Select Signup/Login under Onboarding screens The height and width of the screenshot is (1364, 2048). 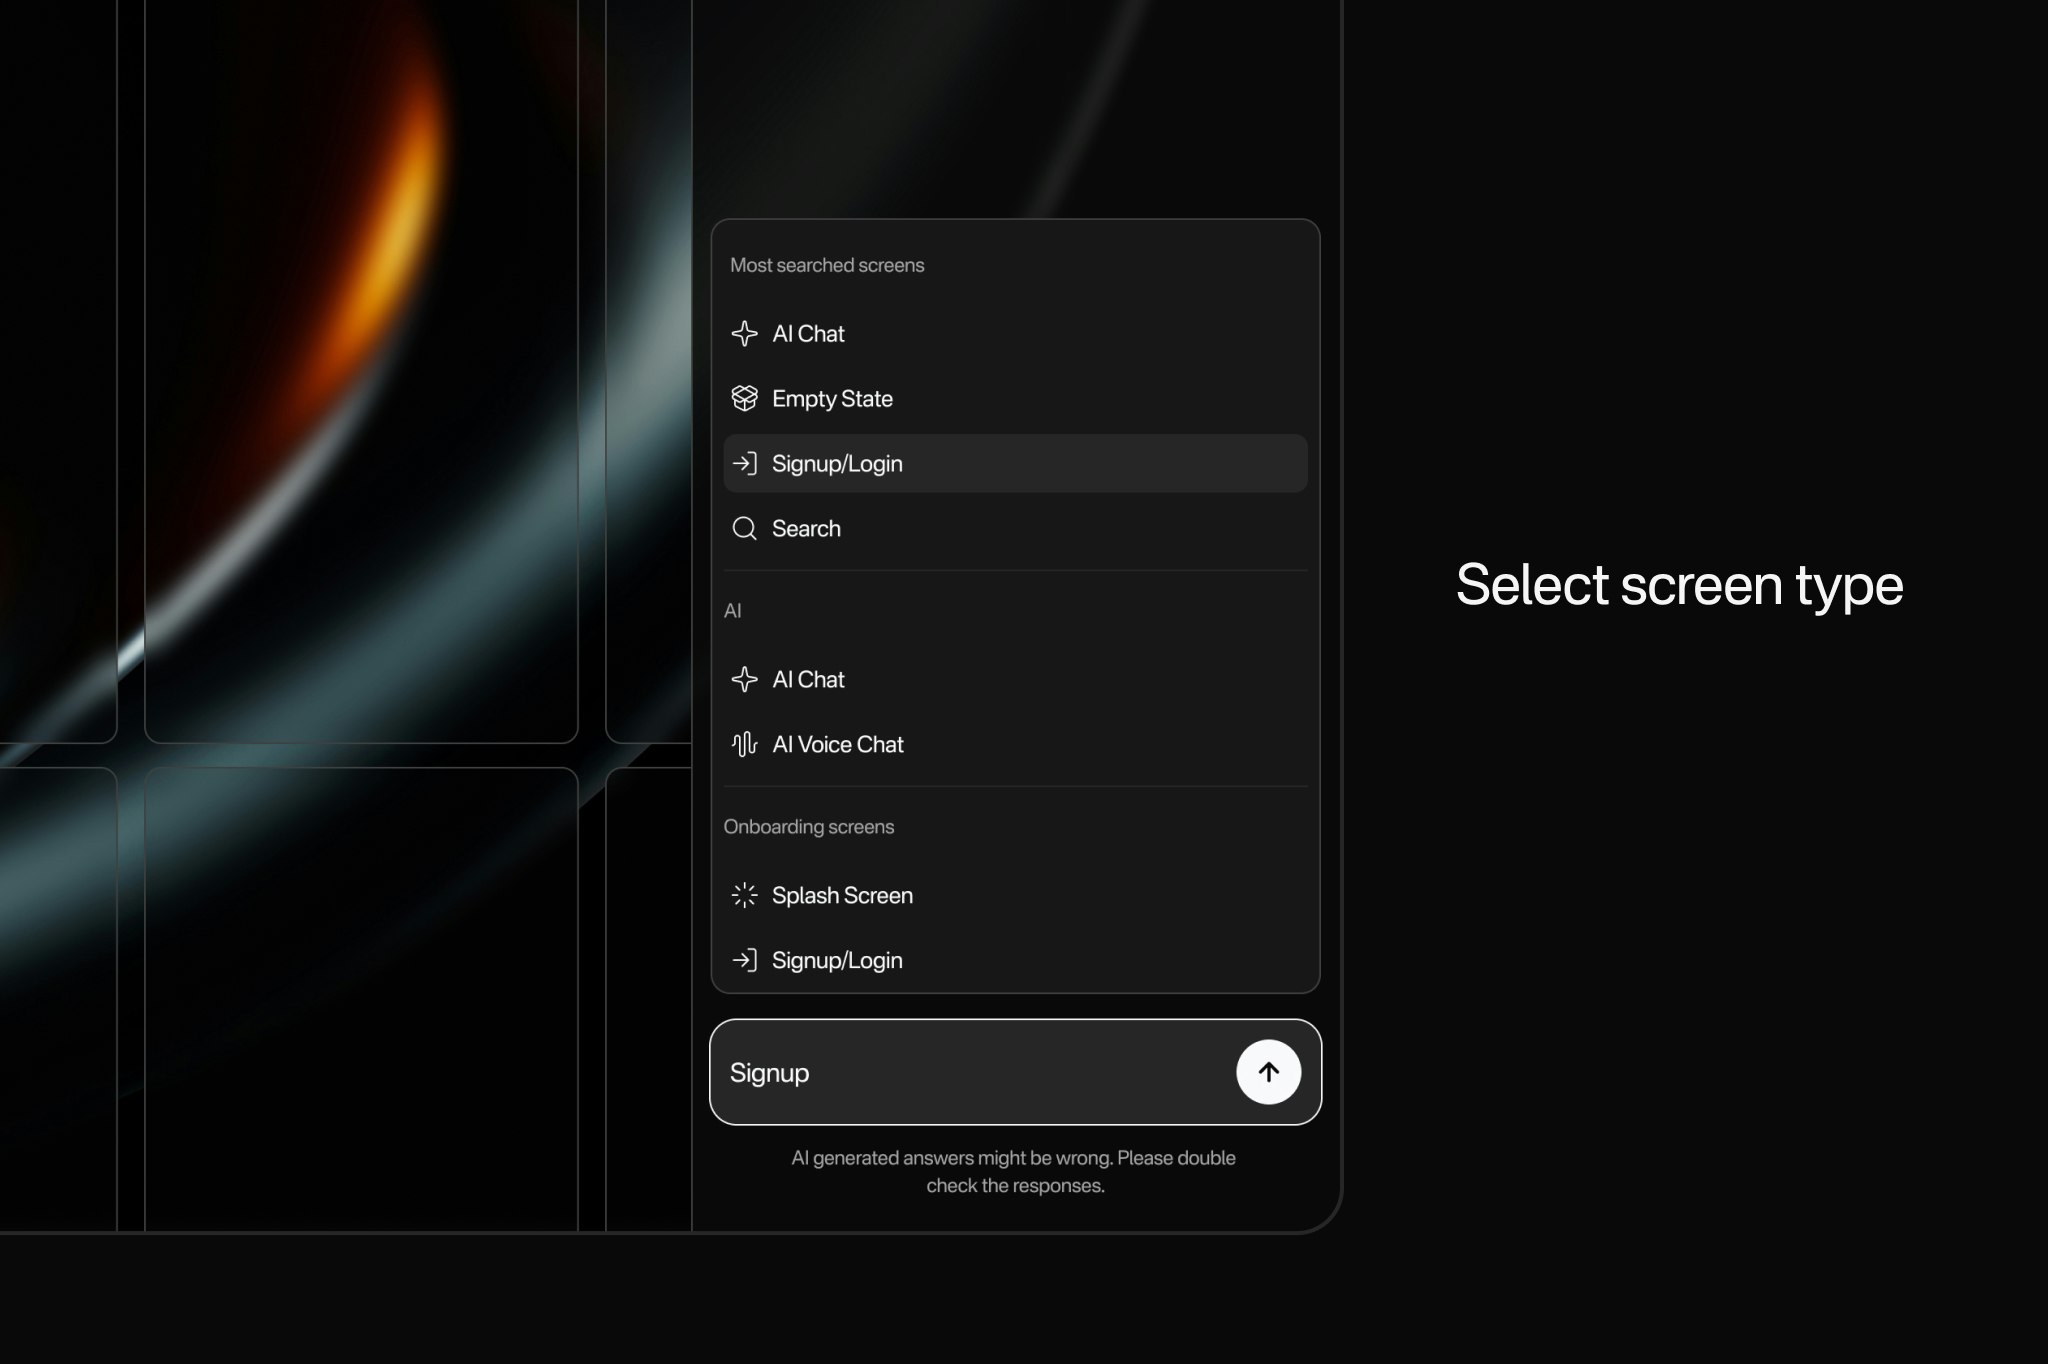tap(837, 961)
